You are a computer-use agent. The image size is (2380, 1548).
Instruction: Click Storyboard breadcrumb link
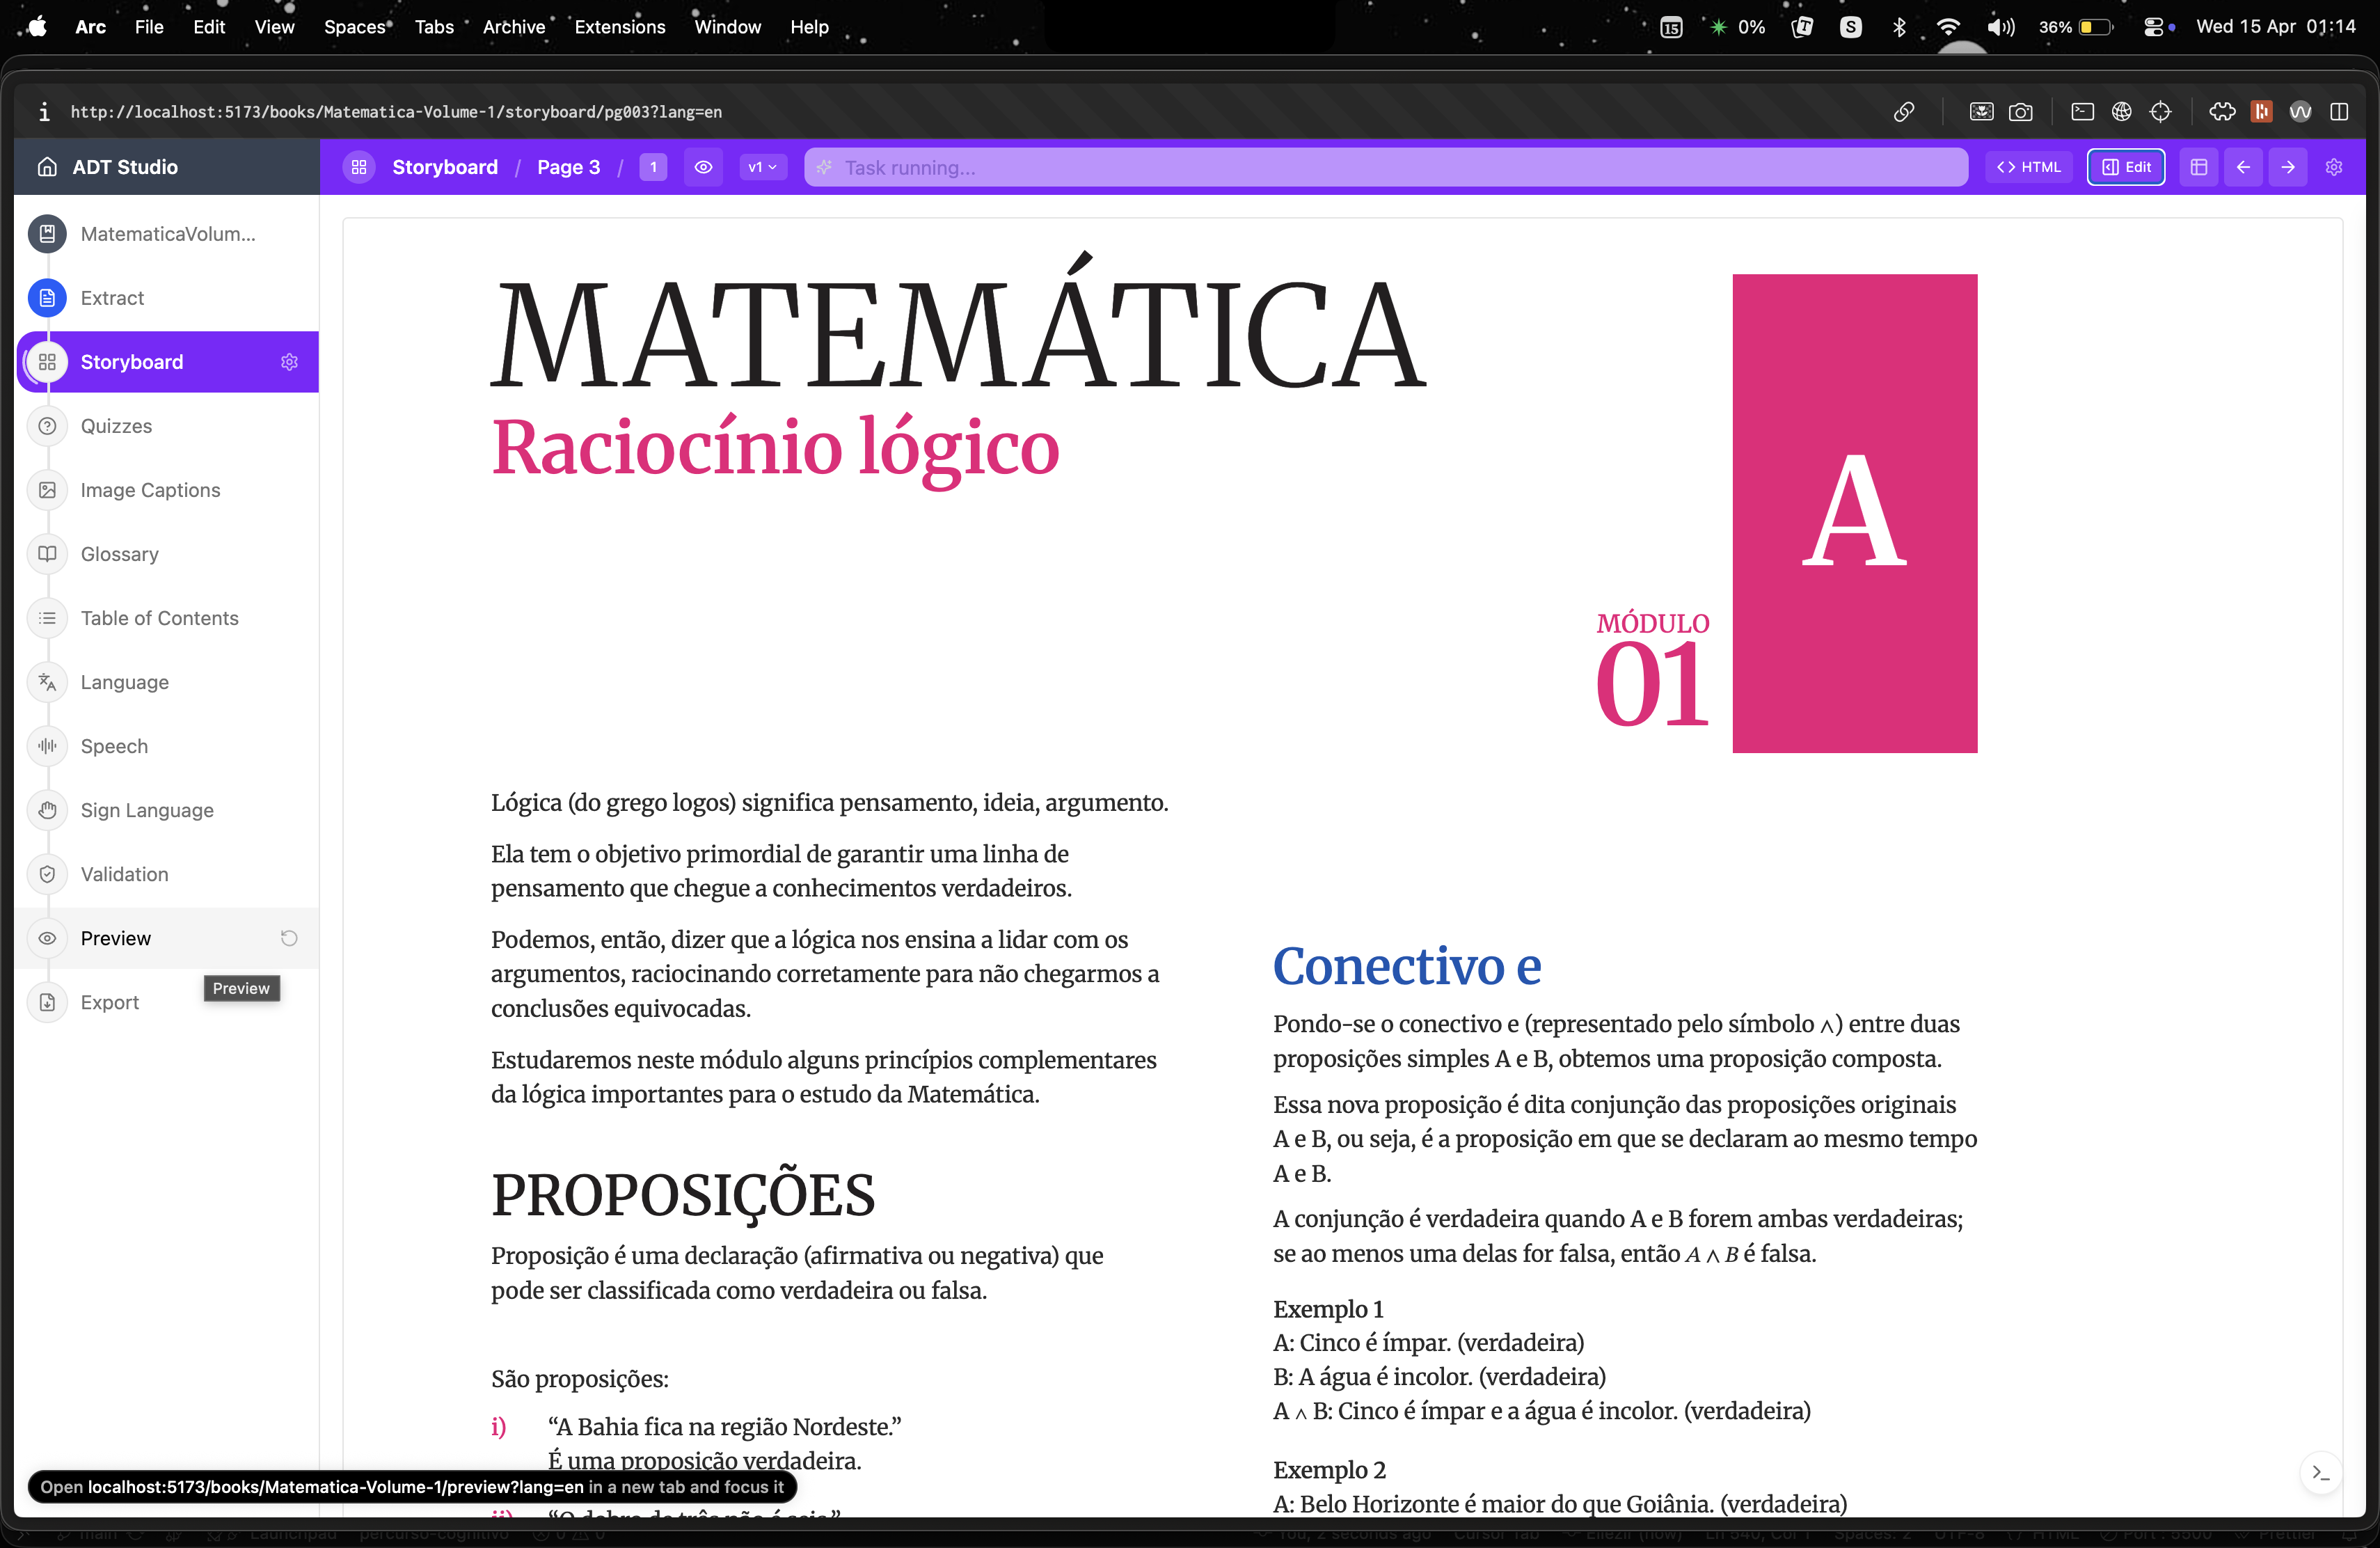[x=445, y=167]
